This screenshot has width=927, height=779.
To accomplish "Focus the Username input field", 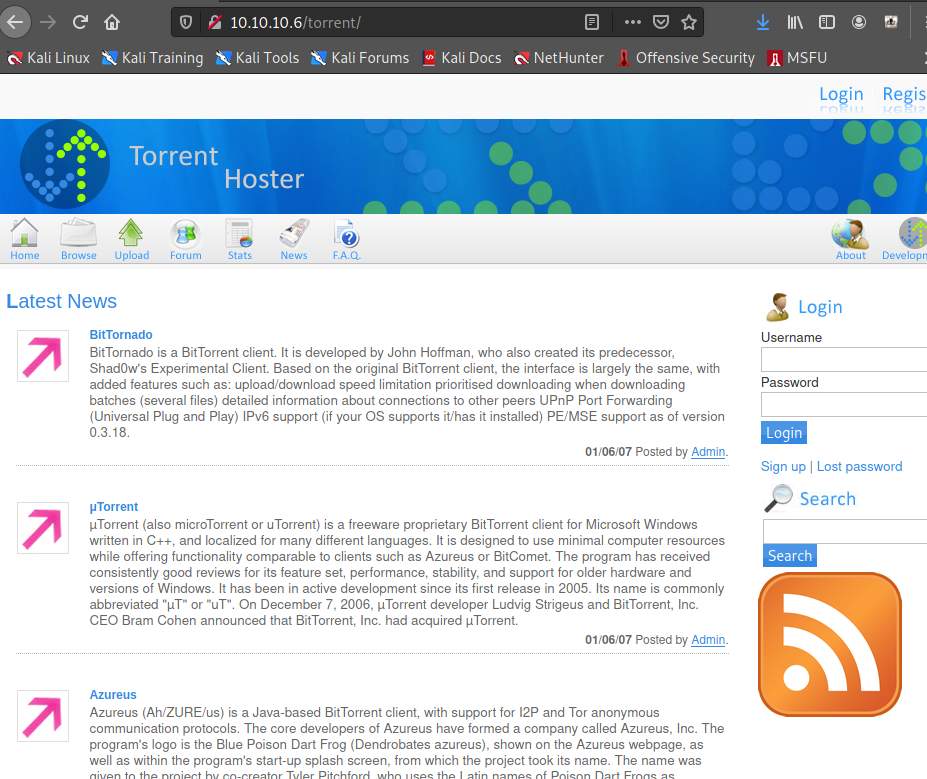I will click(x=844, y=359).
